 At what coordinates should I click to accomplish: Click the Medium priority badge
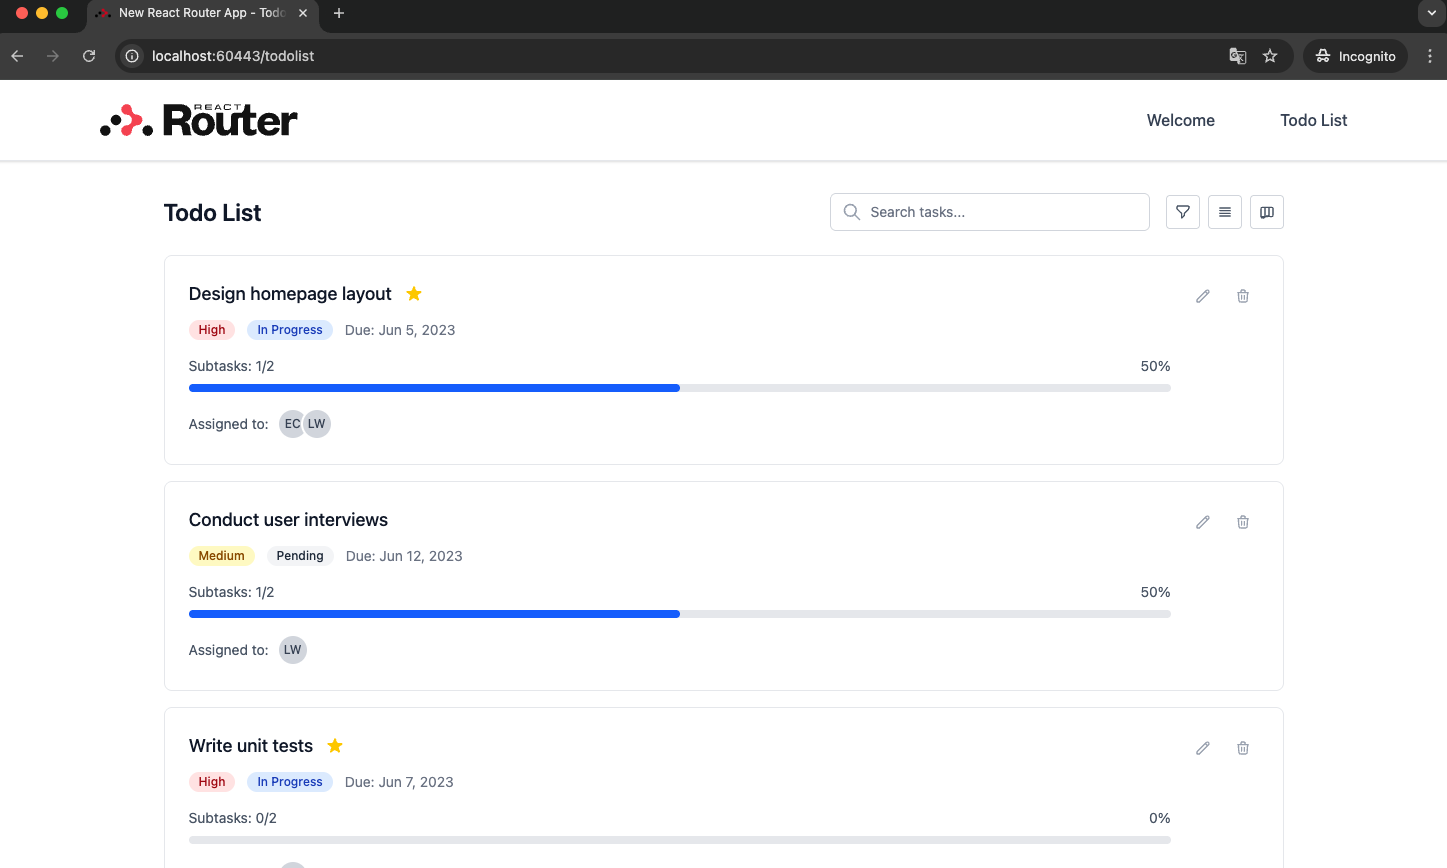222,556
